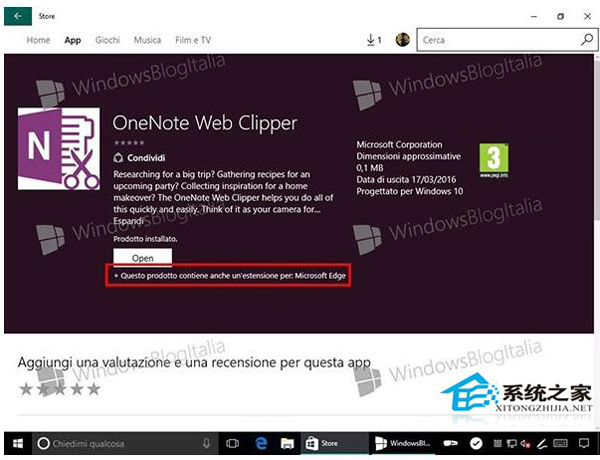Click the Open button
Image resolution: width=600 pixels, height=460 pixels.
(142, 258)
